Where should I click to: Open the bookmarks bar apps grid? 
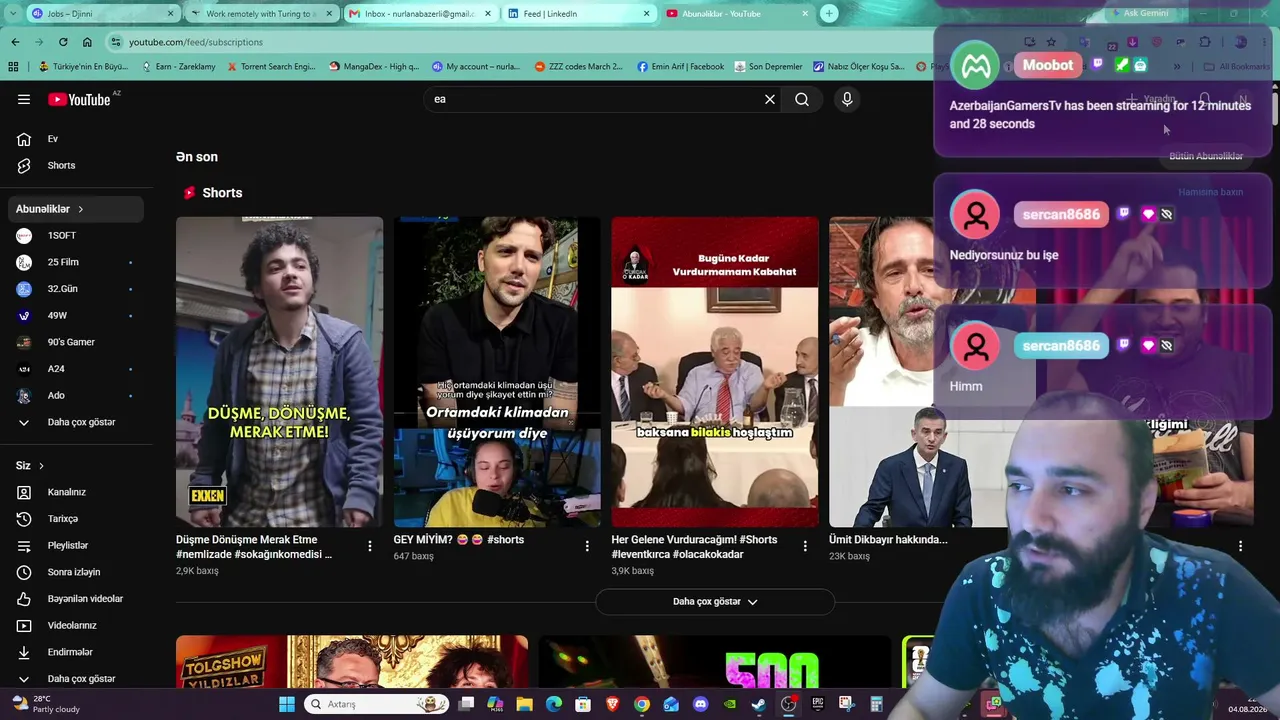point(13,67)
